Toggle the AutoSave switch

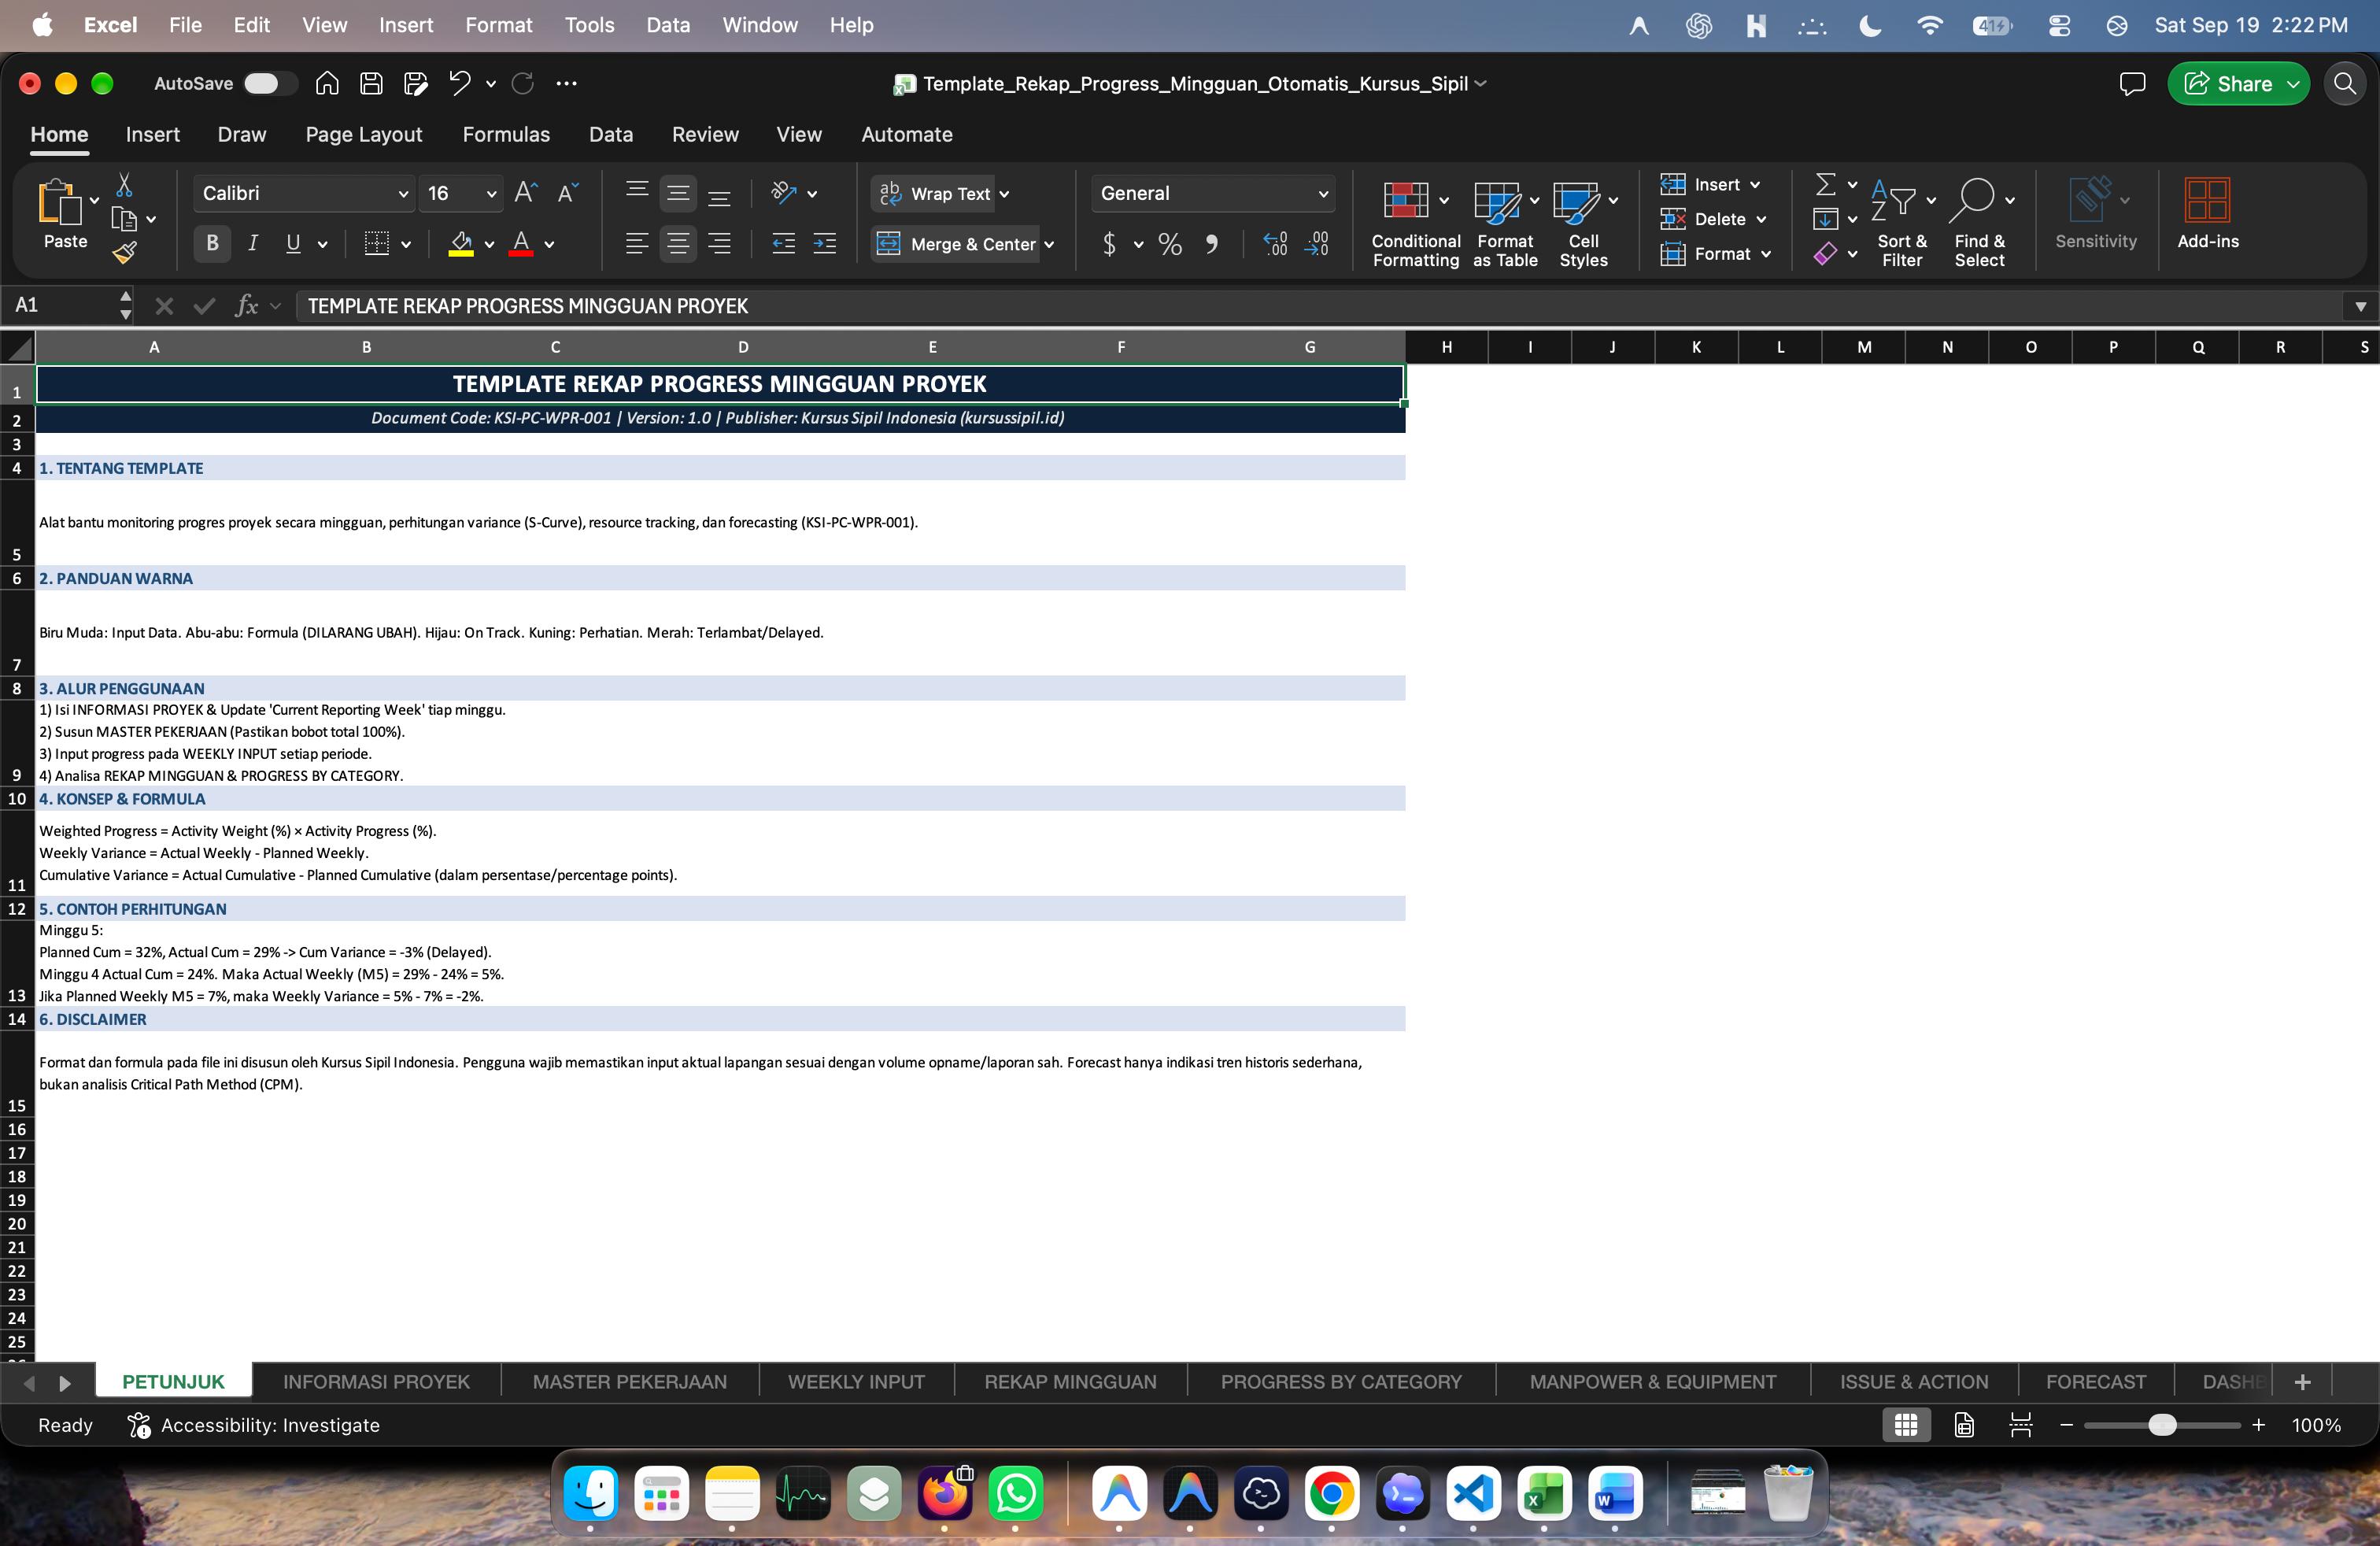point(270,84)
